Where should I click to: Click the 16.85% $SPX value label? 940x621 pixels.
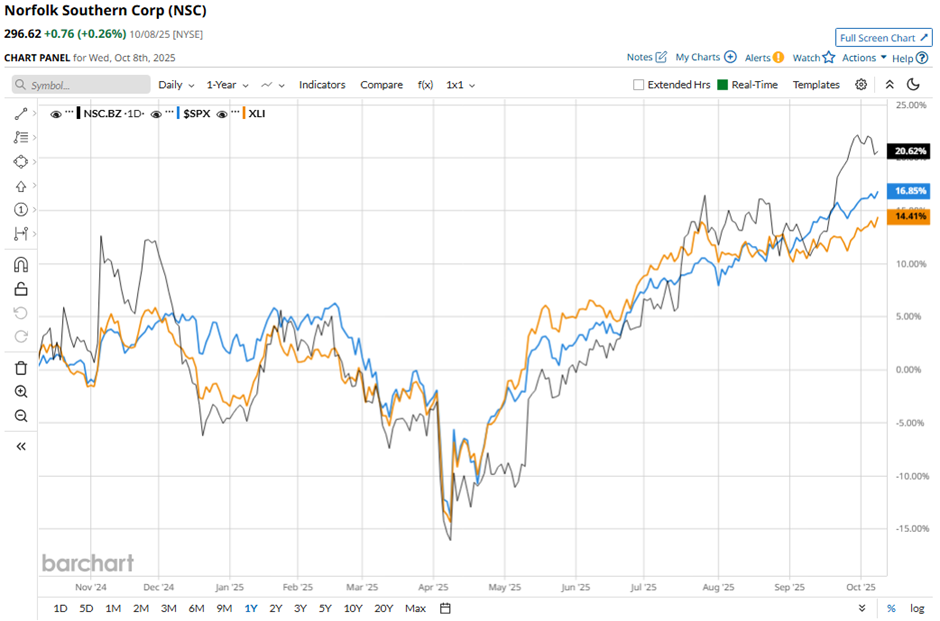pyautogui.click(x=909, y=191)
